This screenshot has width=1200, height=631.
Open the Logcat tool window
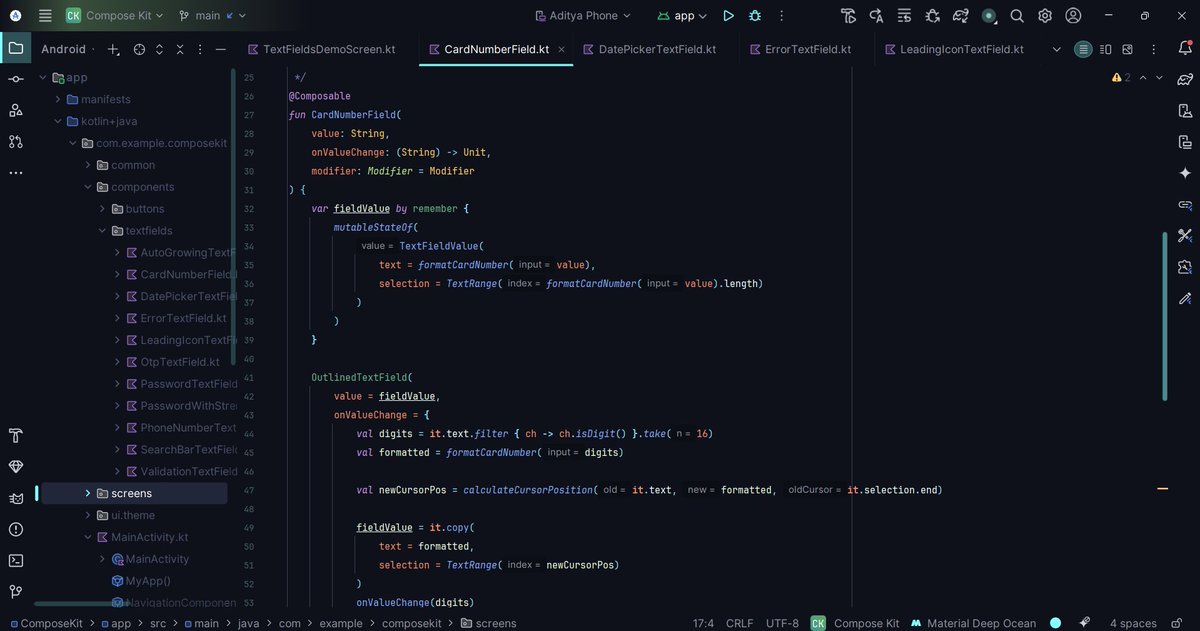tap(16, 498)
